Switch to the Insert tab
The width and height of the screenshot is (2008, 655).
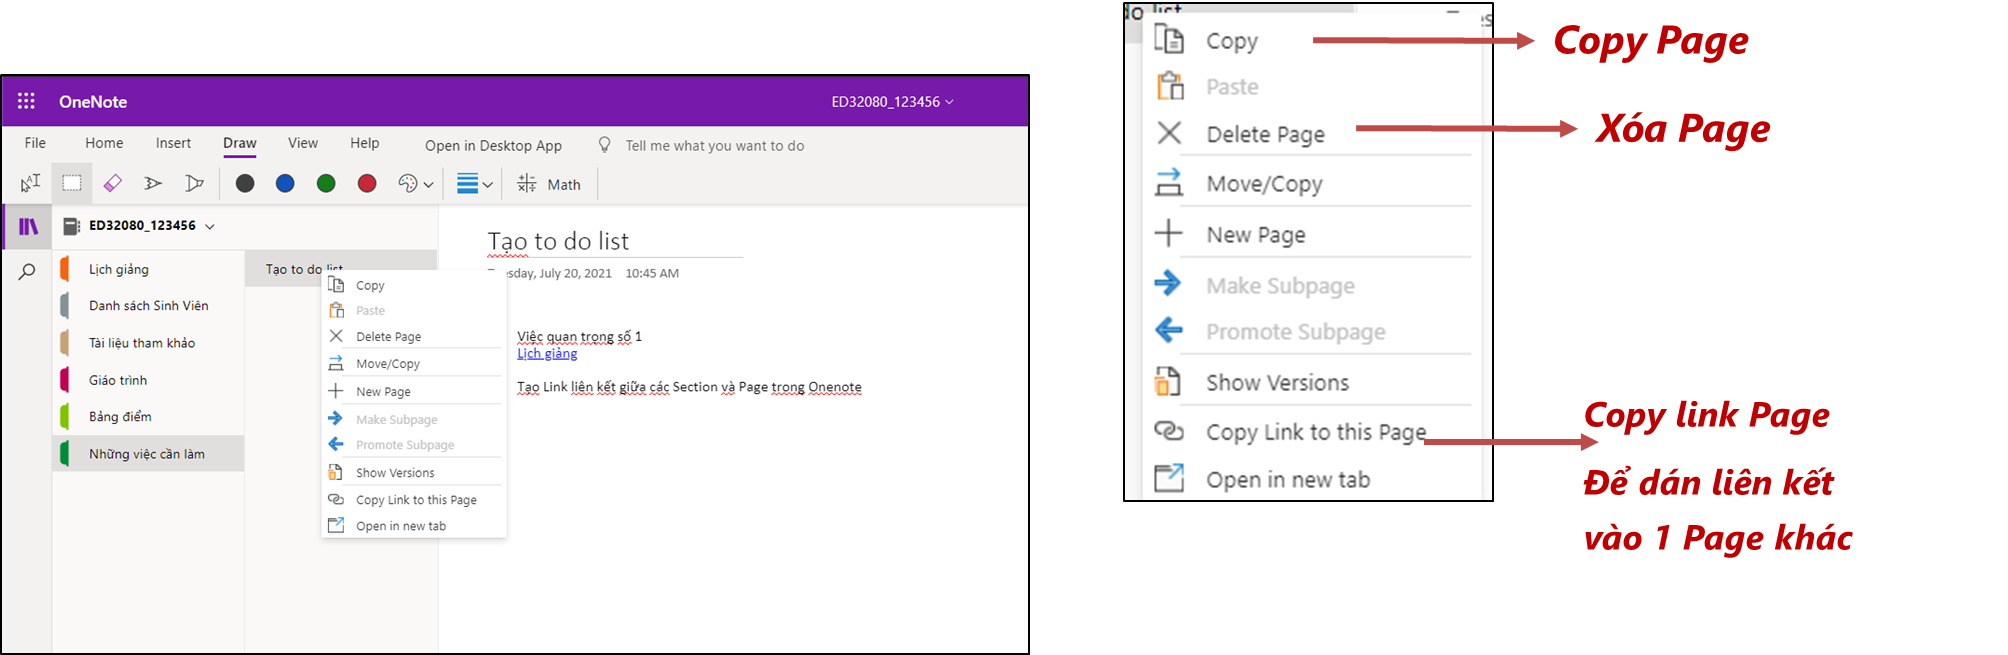(x=173, y=143)
